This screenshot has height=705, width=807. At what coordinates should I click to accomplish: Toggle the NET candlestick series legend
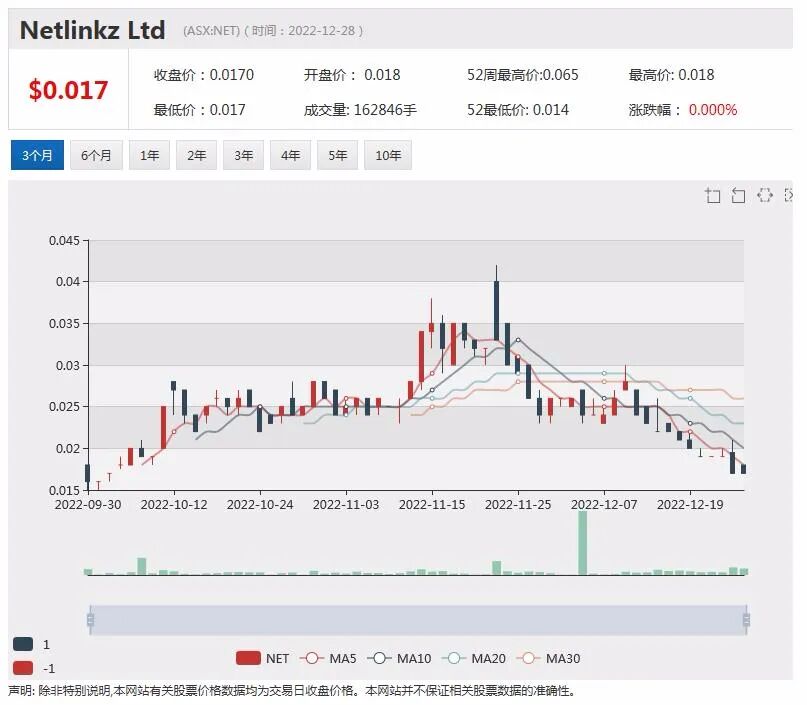[x=262, y=658]
